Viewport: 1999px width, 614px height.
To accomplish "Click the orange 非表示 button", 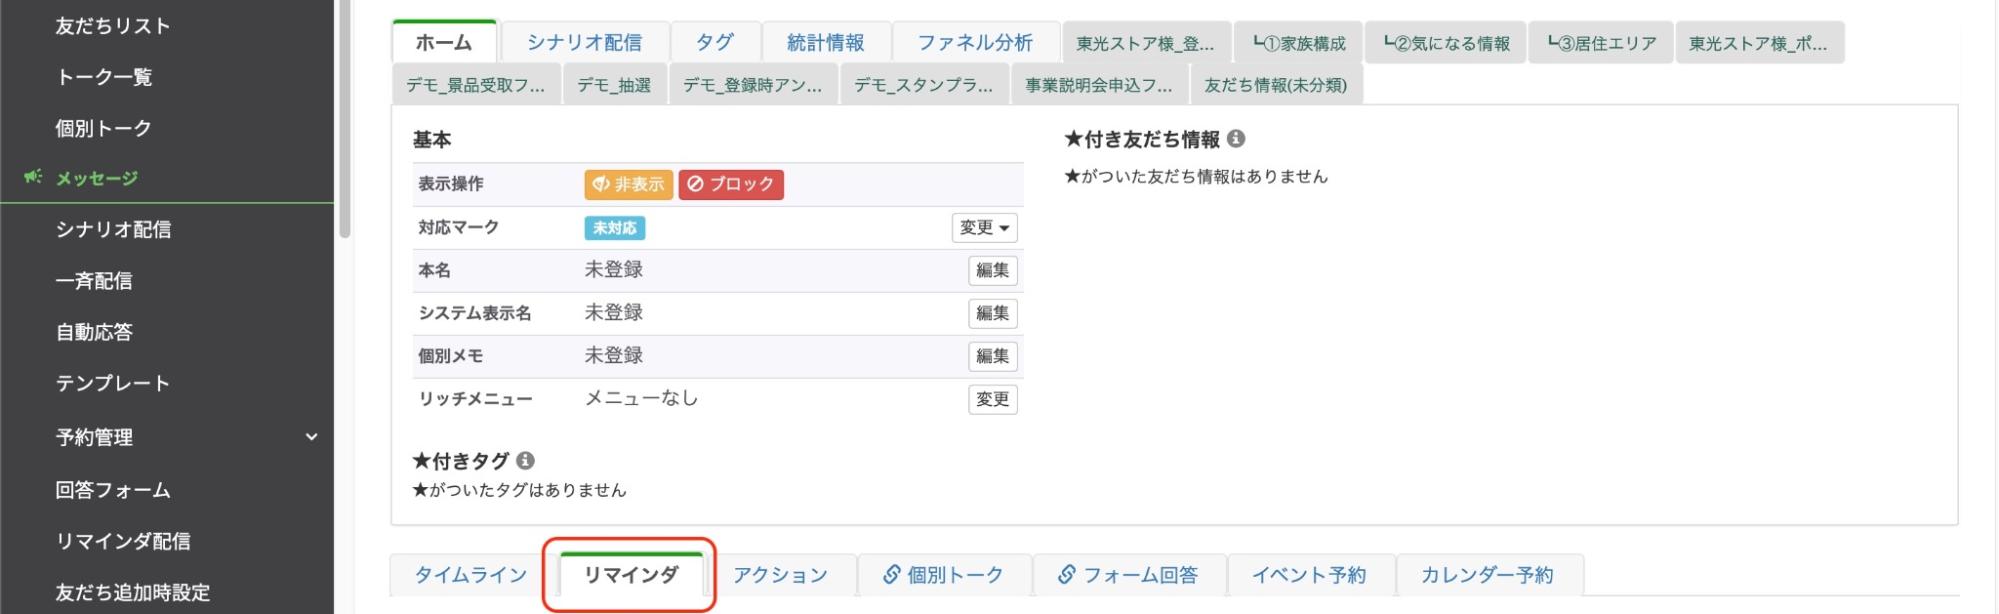I will pos(628,184).
